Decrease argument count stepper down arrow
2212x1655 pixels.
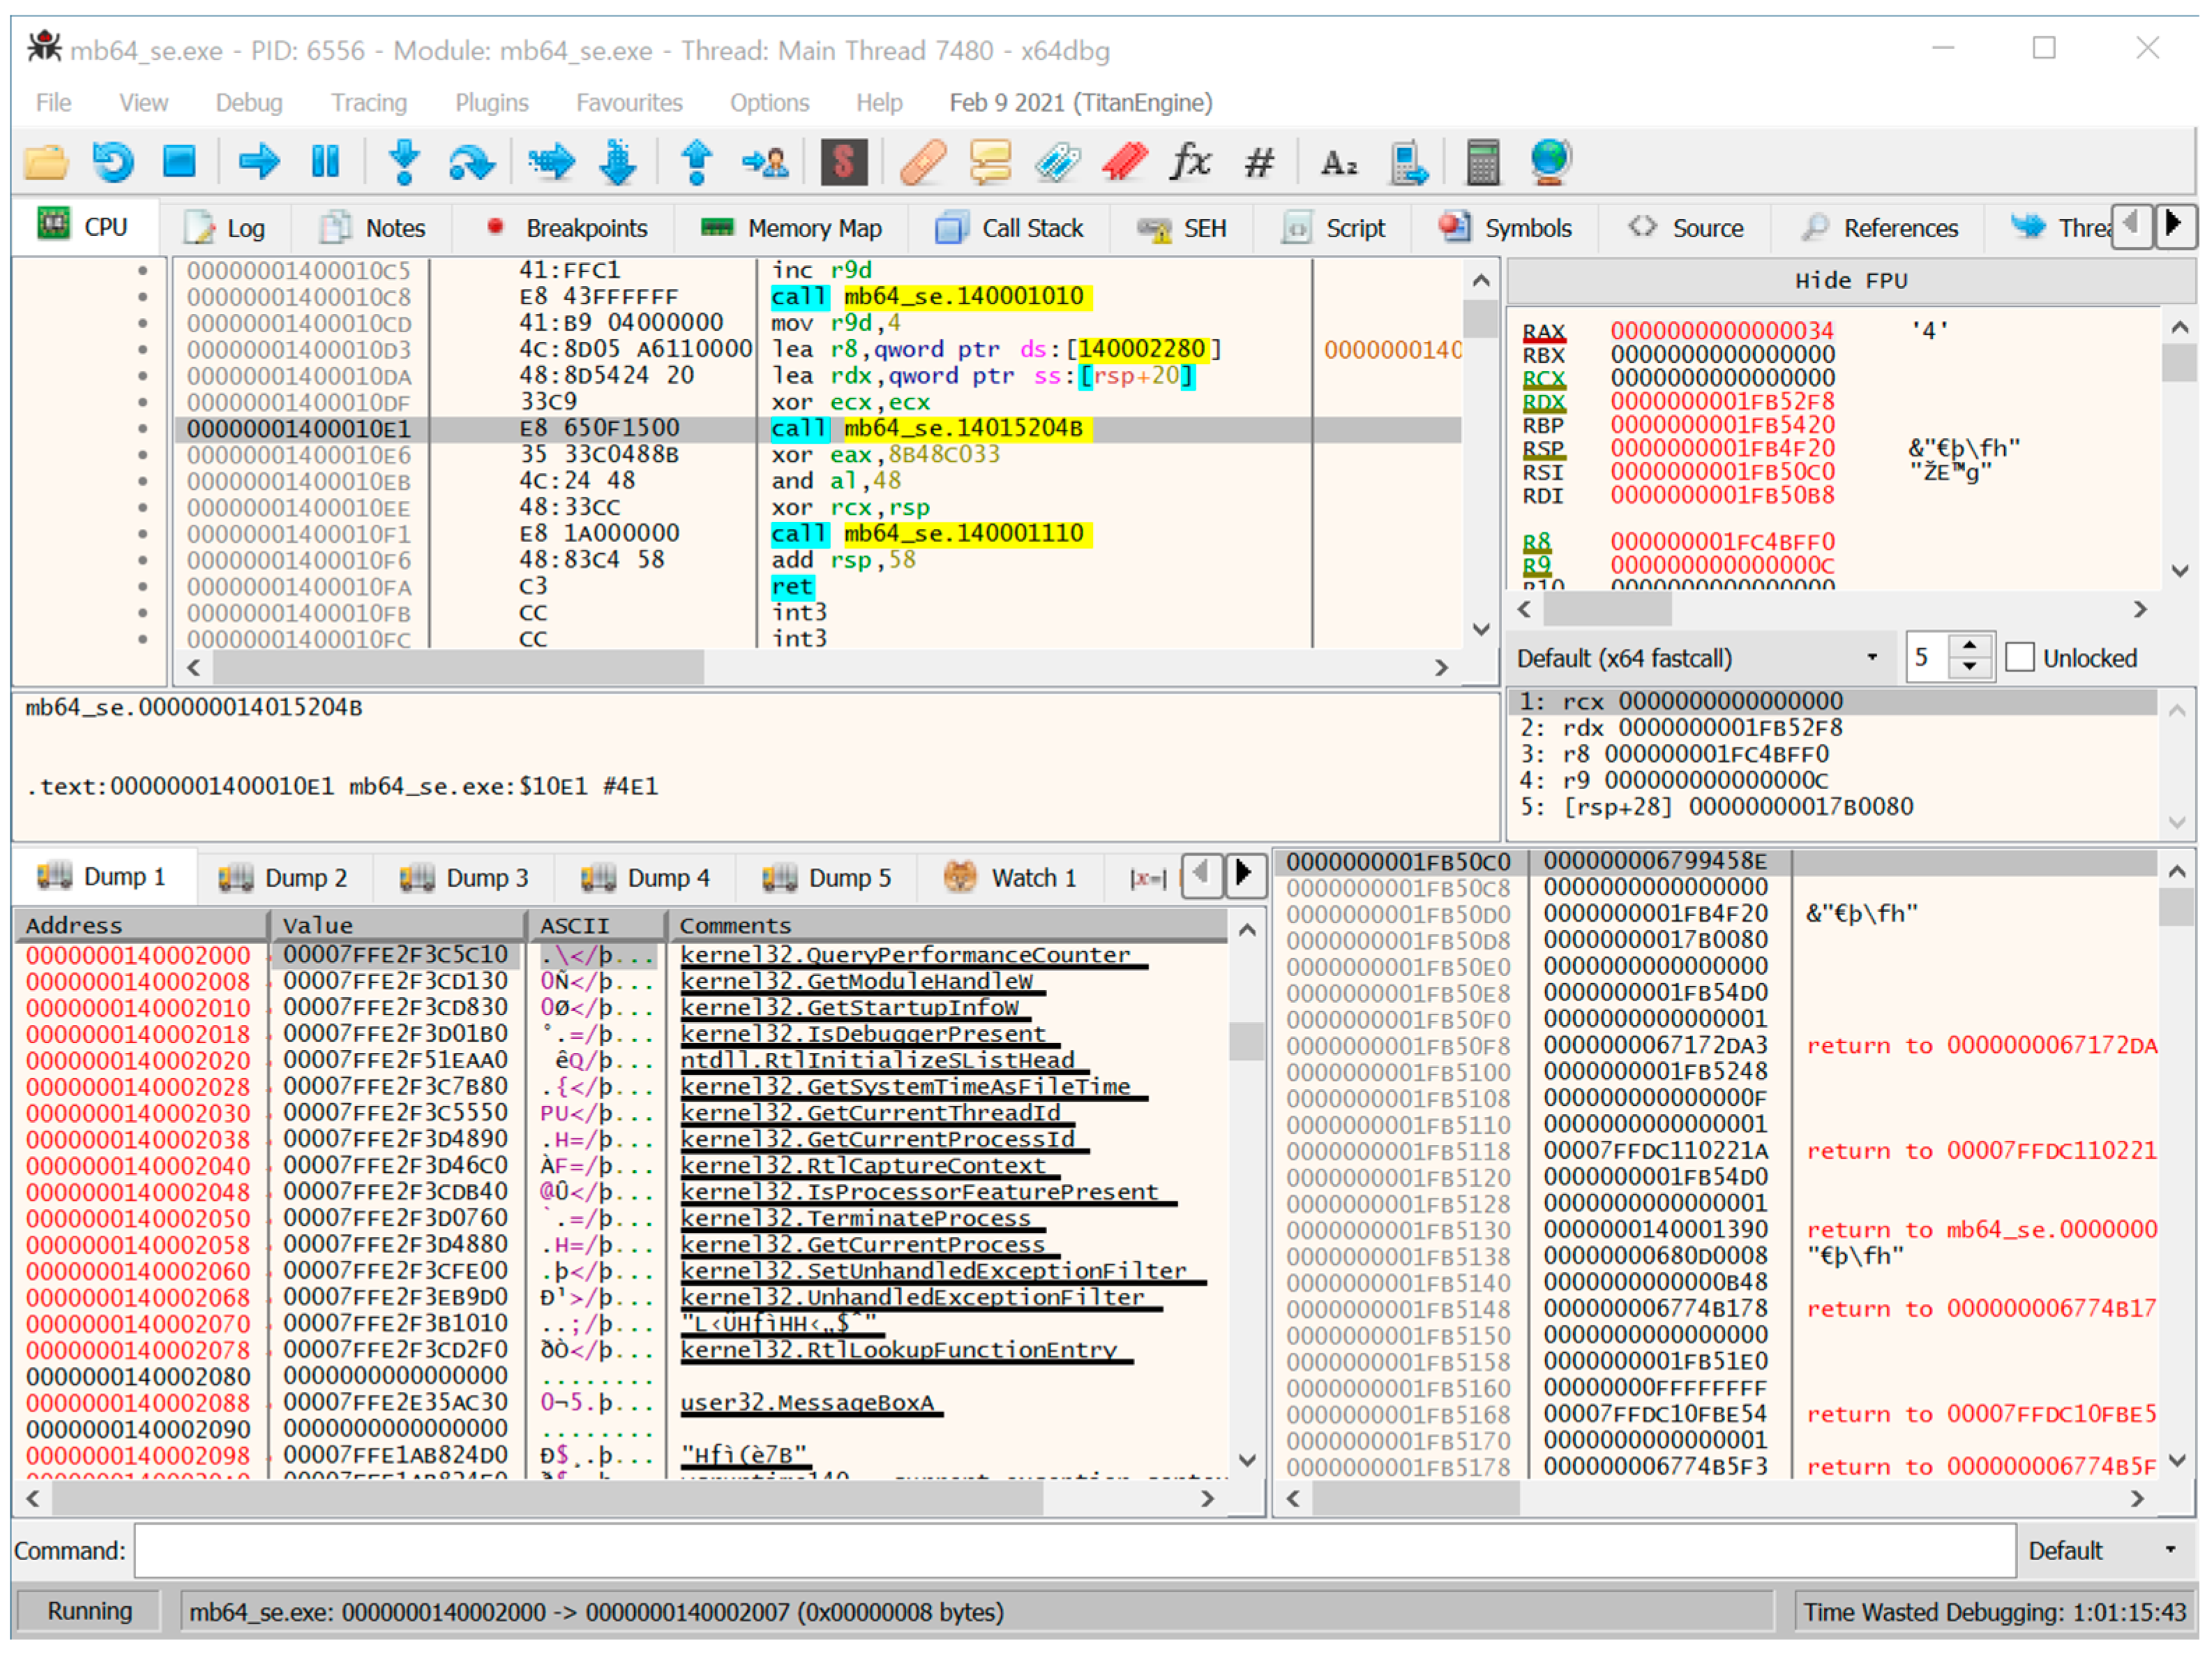[1969, 668]
